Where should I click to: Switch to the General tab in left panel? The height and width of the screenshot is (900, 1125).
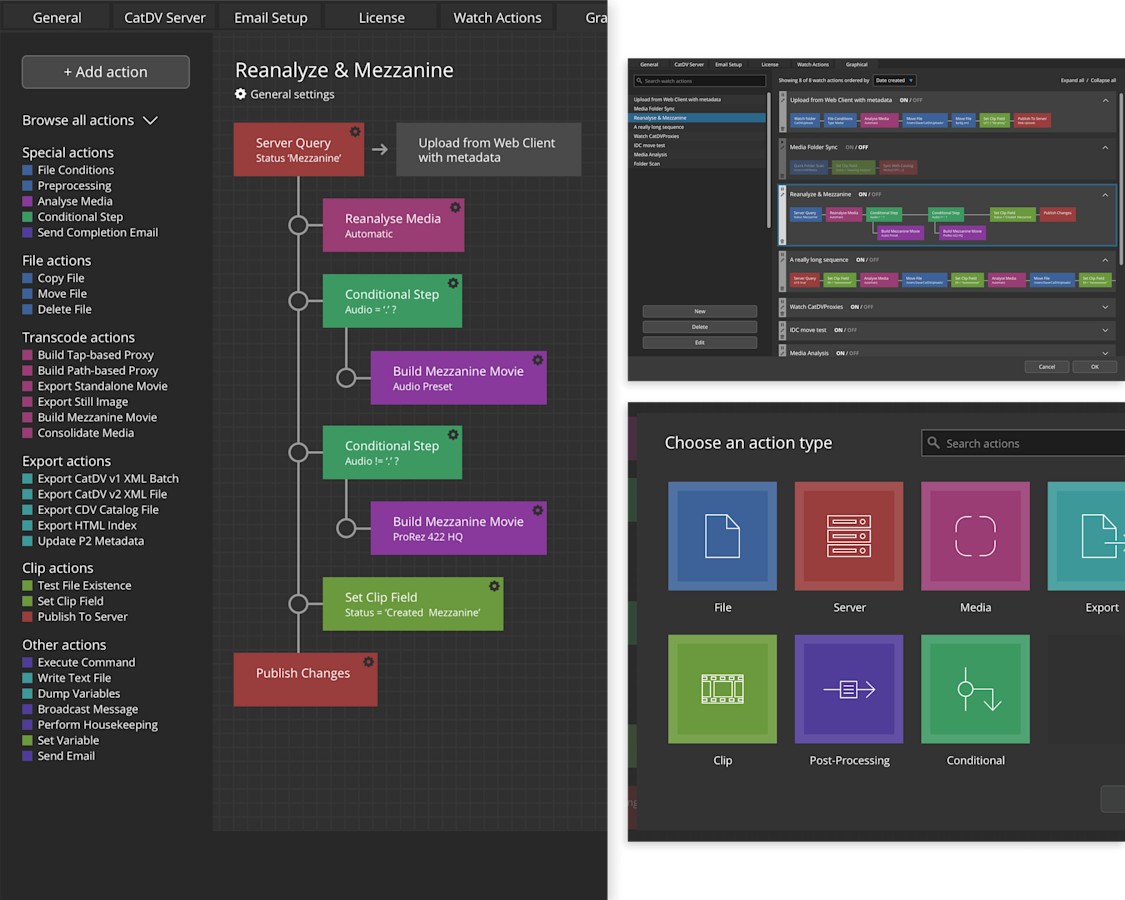coord(57,17)
